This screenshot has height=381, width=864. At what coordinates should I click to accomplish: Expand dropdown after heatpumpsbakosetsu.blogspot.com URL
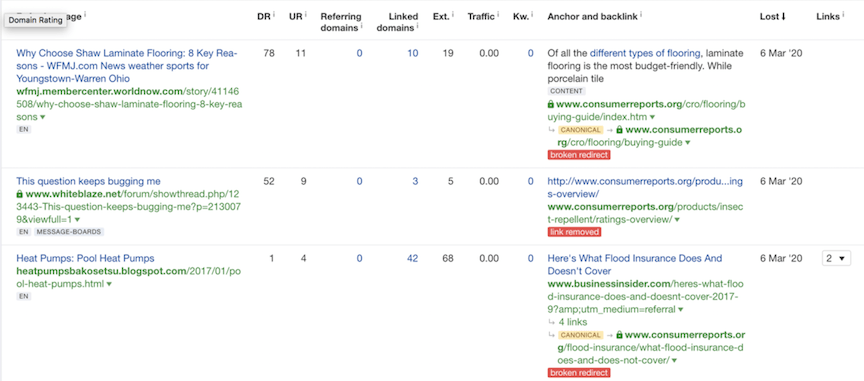109,284
